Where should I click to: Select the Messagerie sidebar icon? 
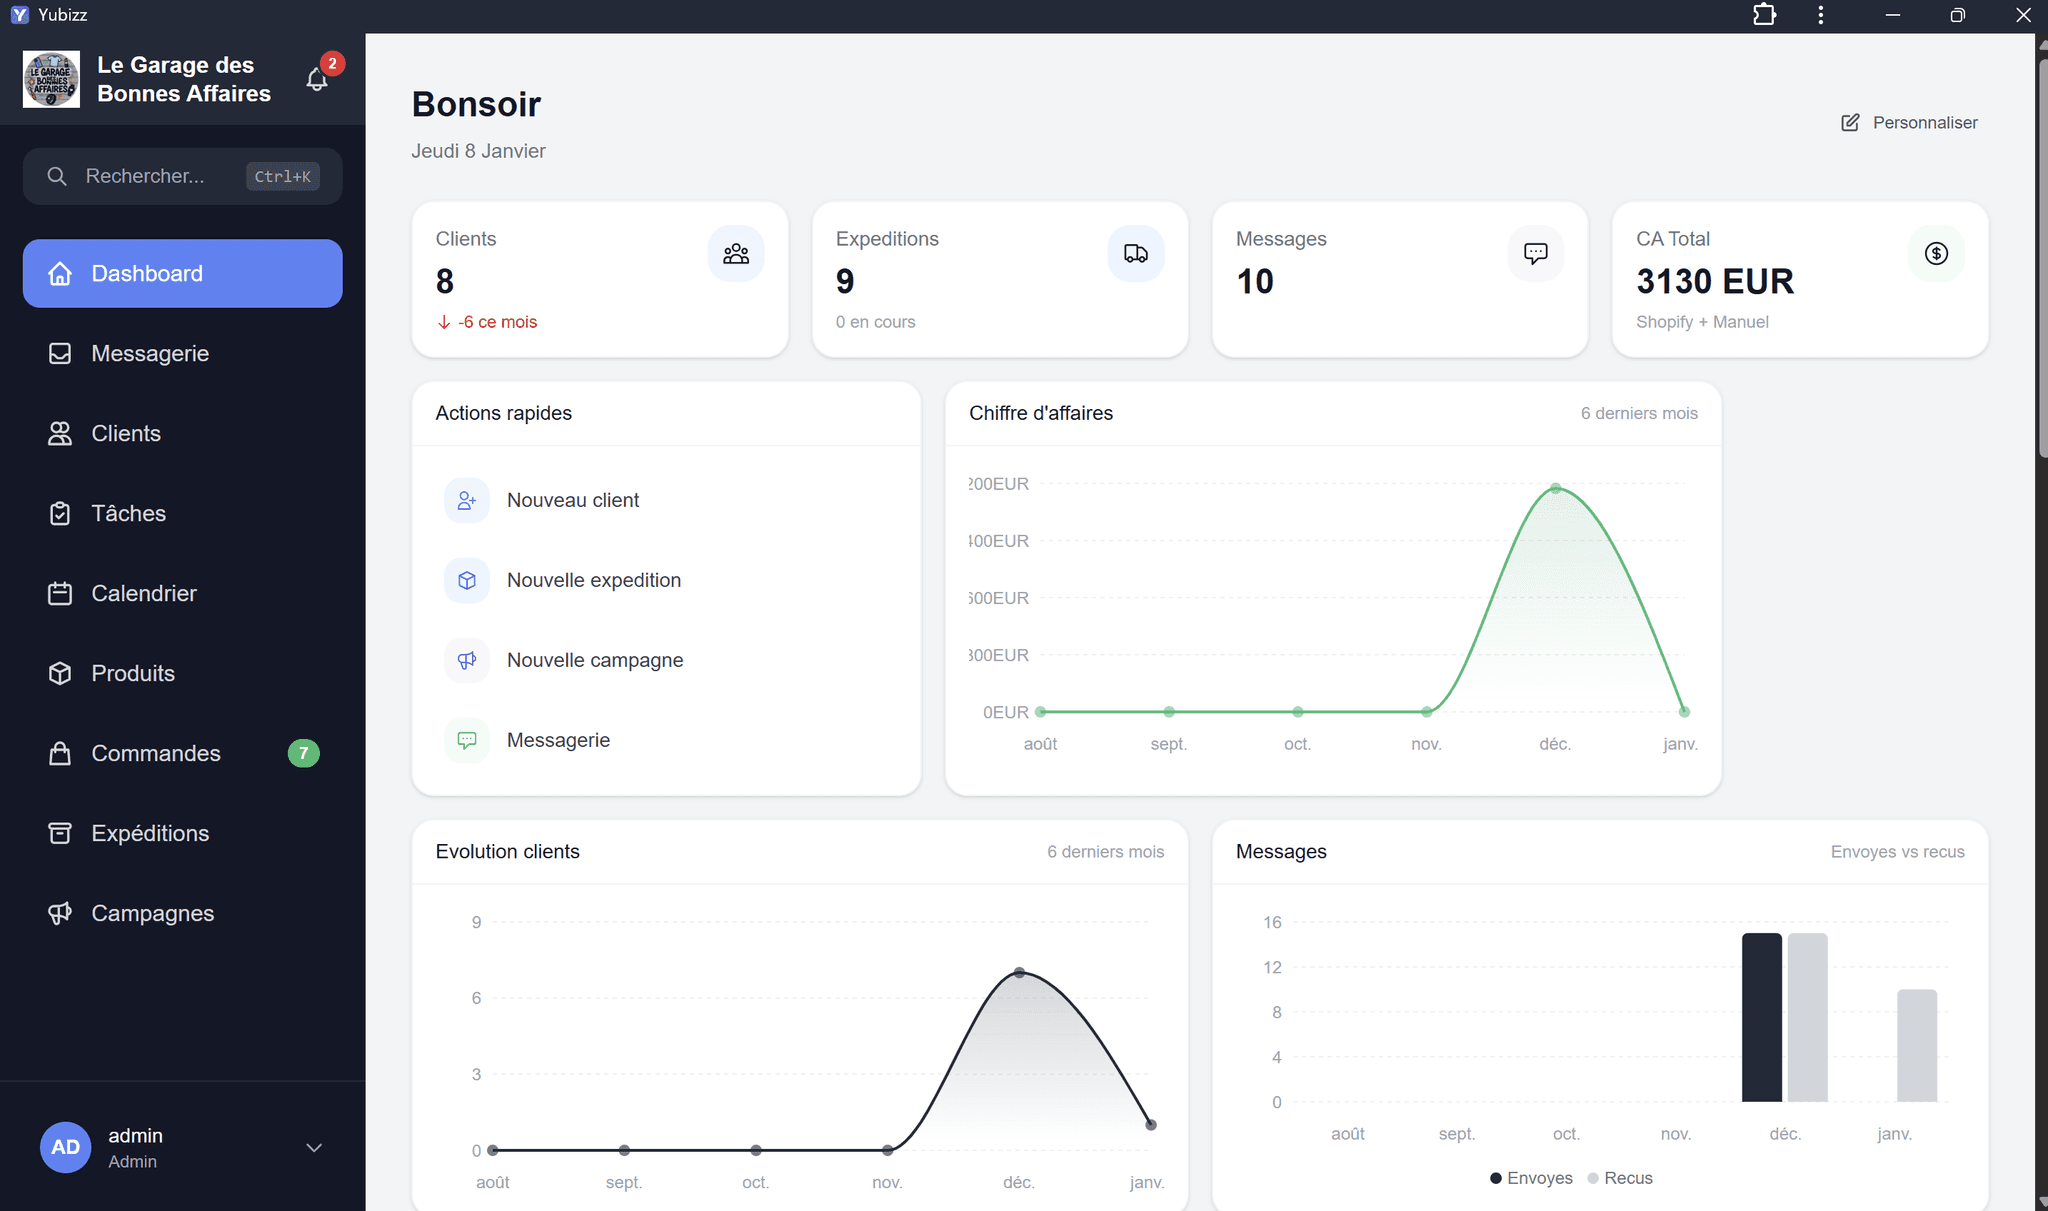coord(61,353)
